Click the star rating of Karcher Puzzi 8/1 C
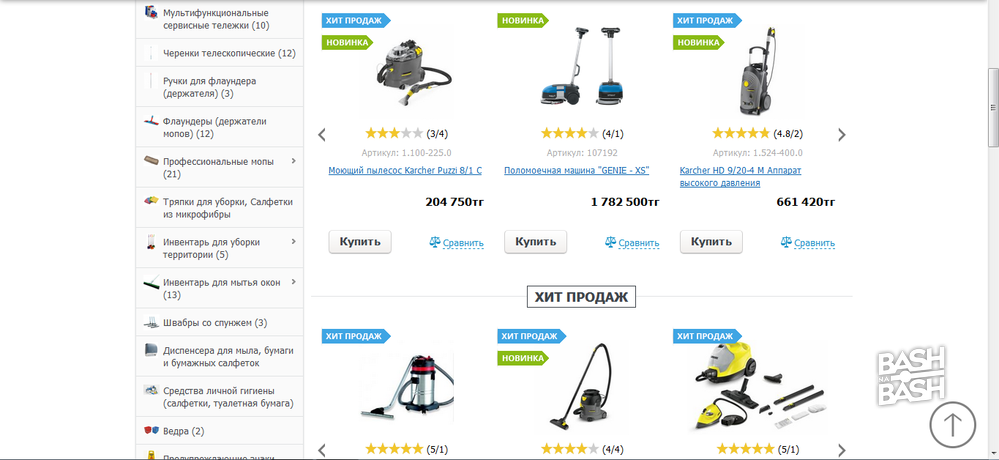The image size is (999, 460). [394, 134]
